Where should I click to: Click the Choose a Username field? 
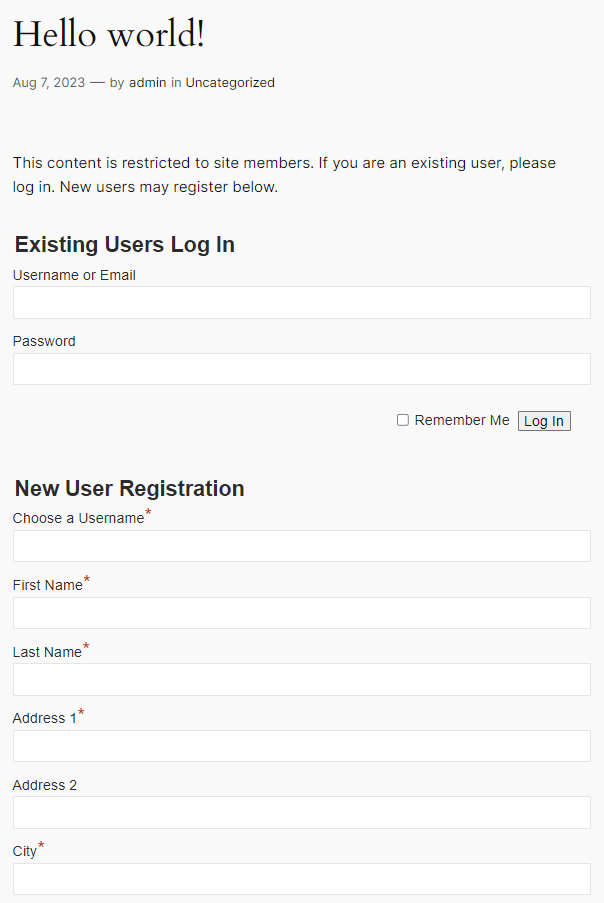point(301,546)
